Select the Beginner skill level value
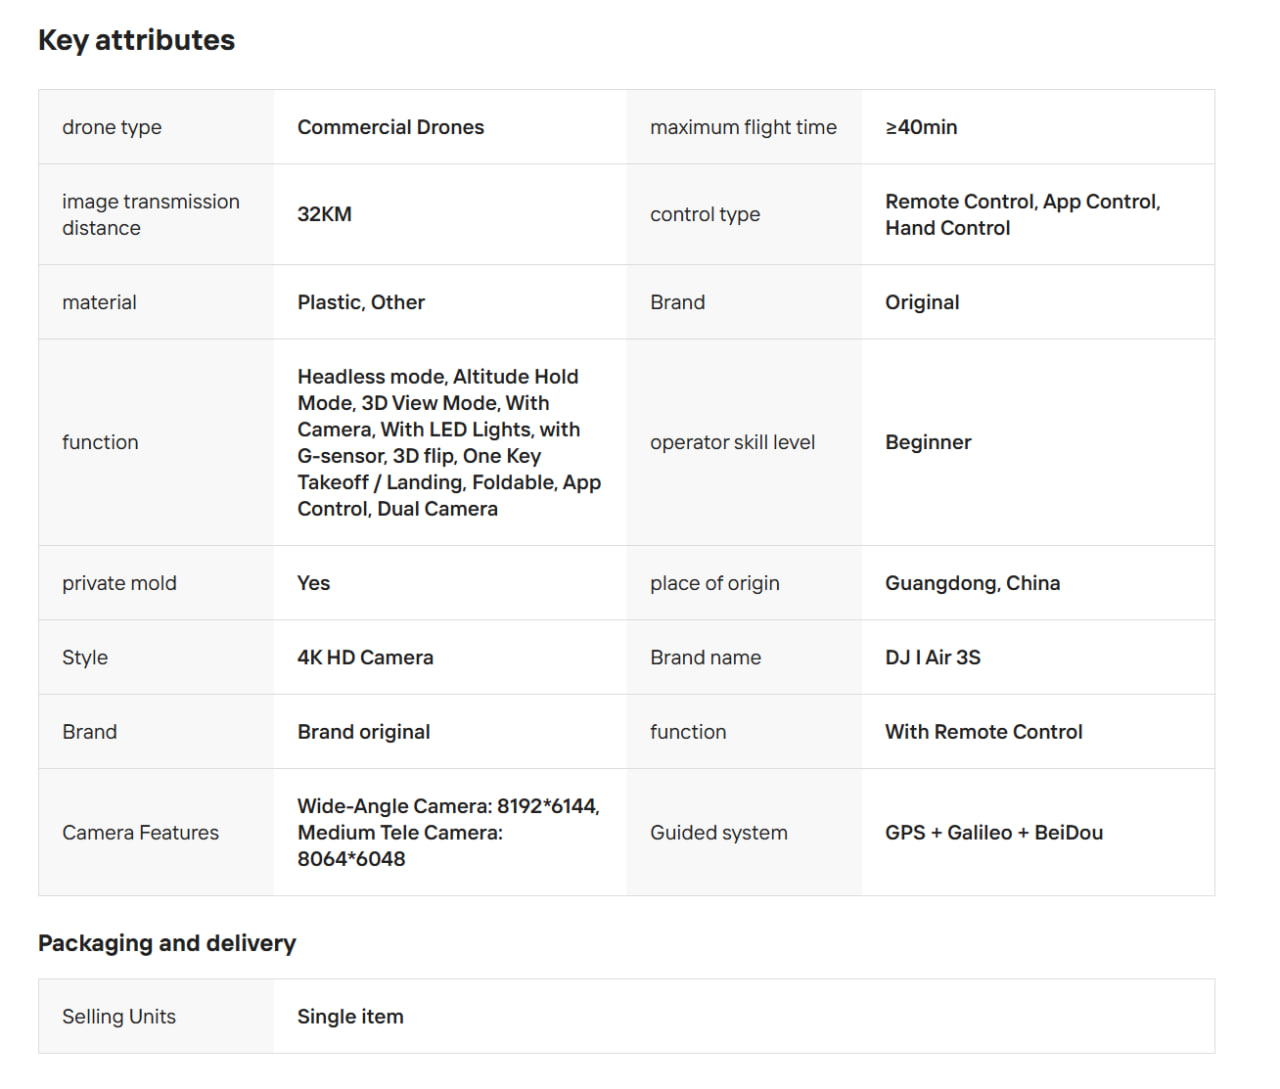The image size is (1280, 1089). tap(928, 442)
